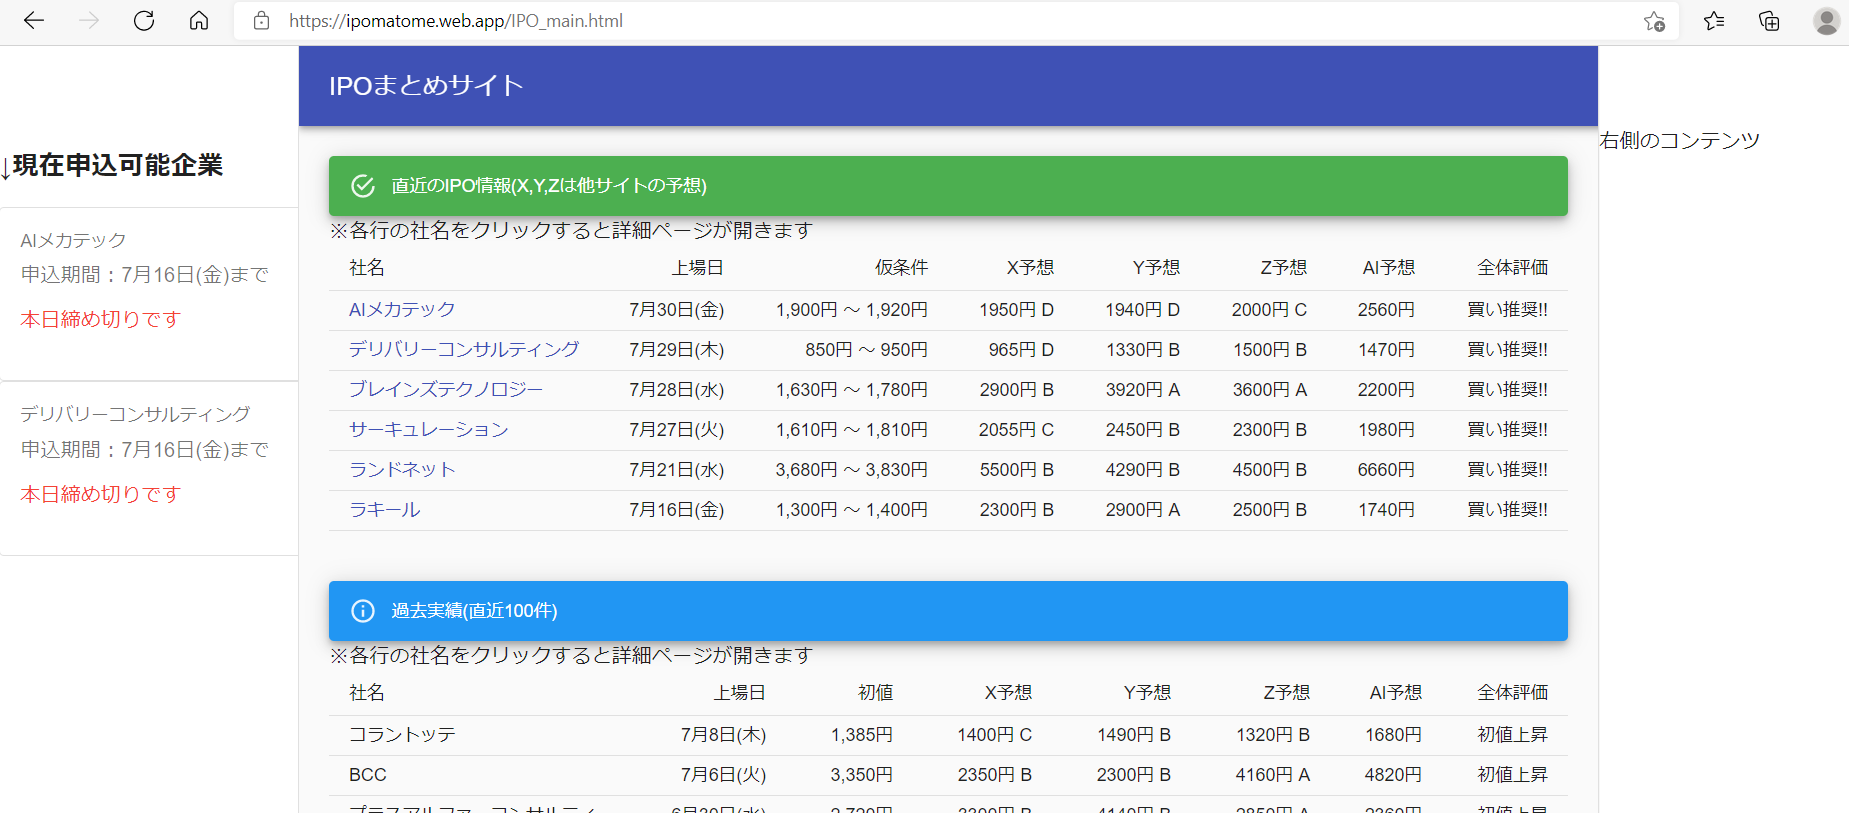The width and height of the screenshot is (1849, 813).
Task: Open the デリバリーコンサルティング detail link
Action: (464, 350)
